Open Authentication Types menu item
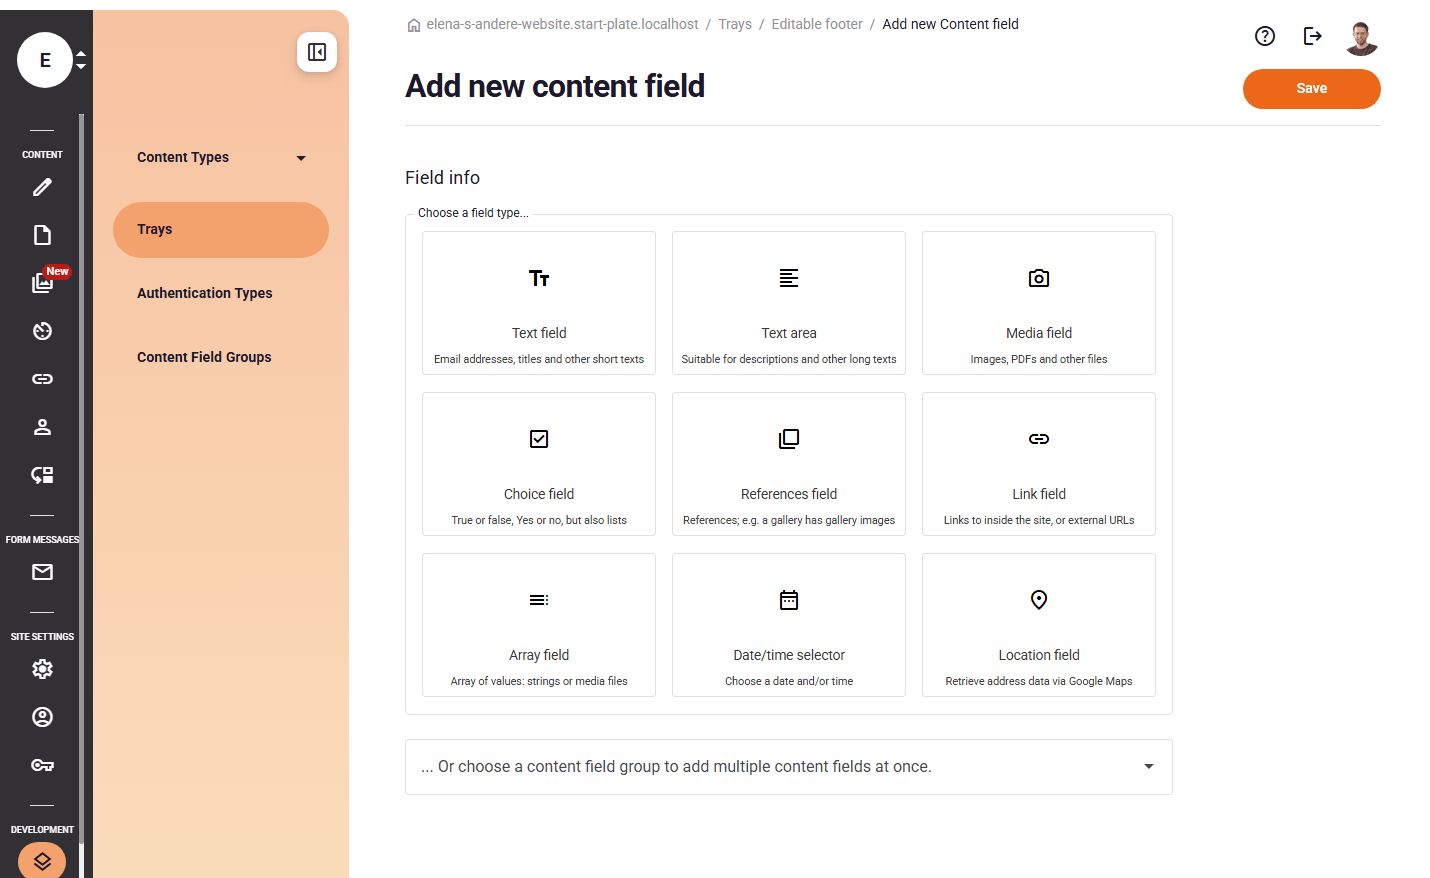1430x878 pixels. (x=205, y=293)
